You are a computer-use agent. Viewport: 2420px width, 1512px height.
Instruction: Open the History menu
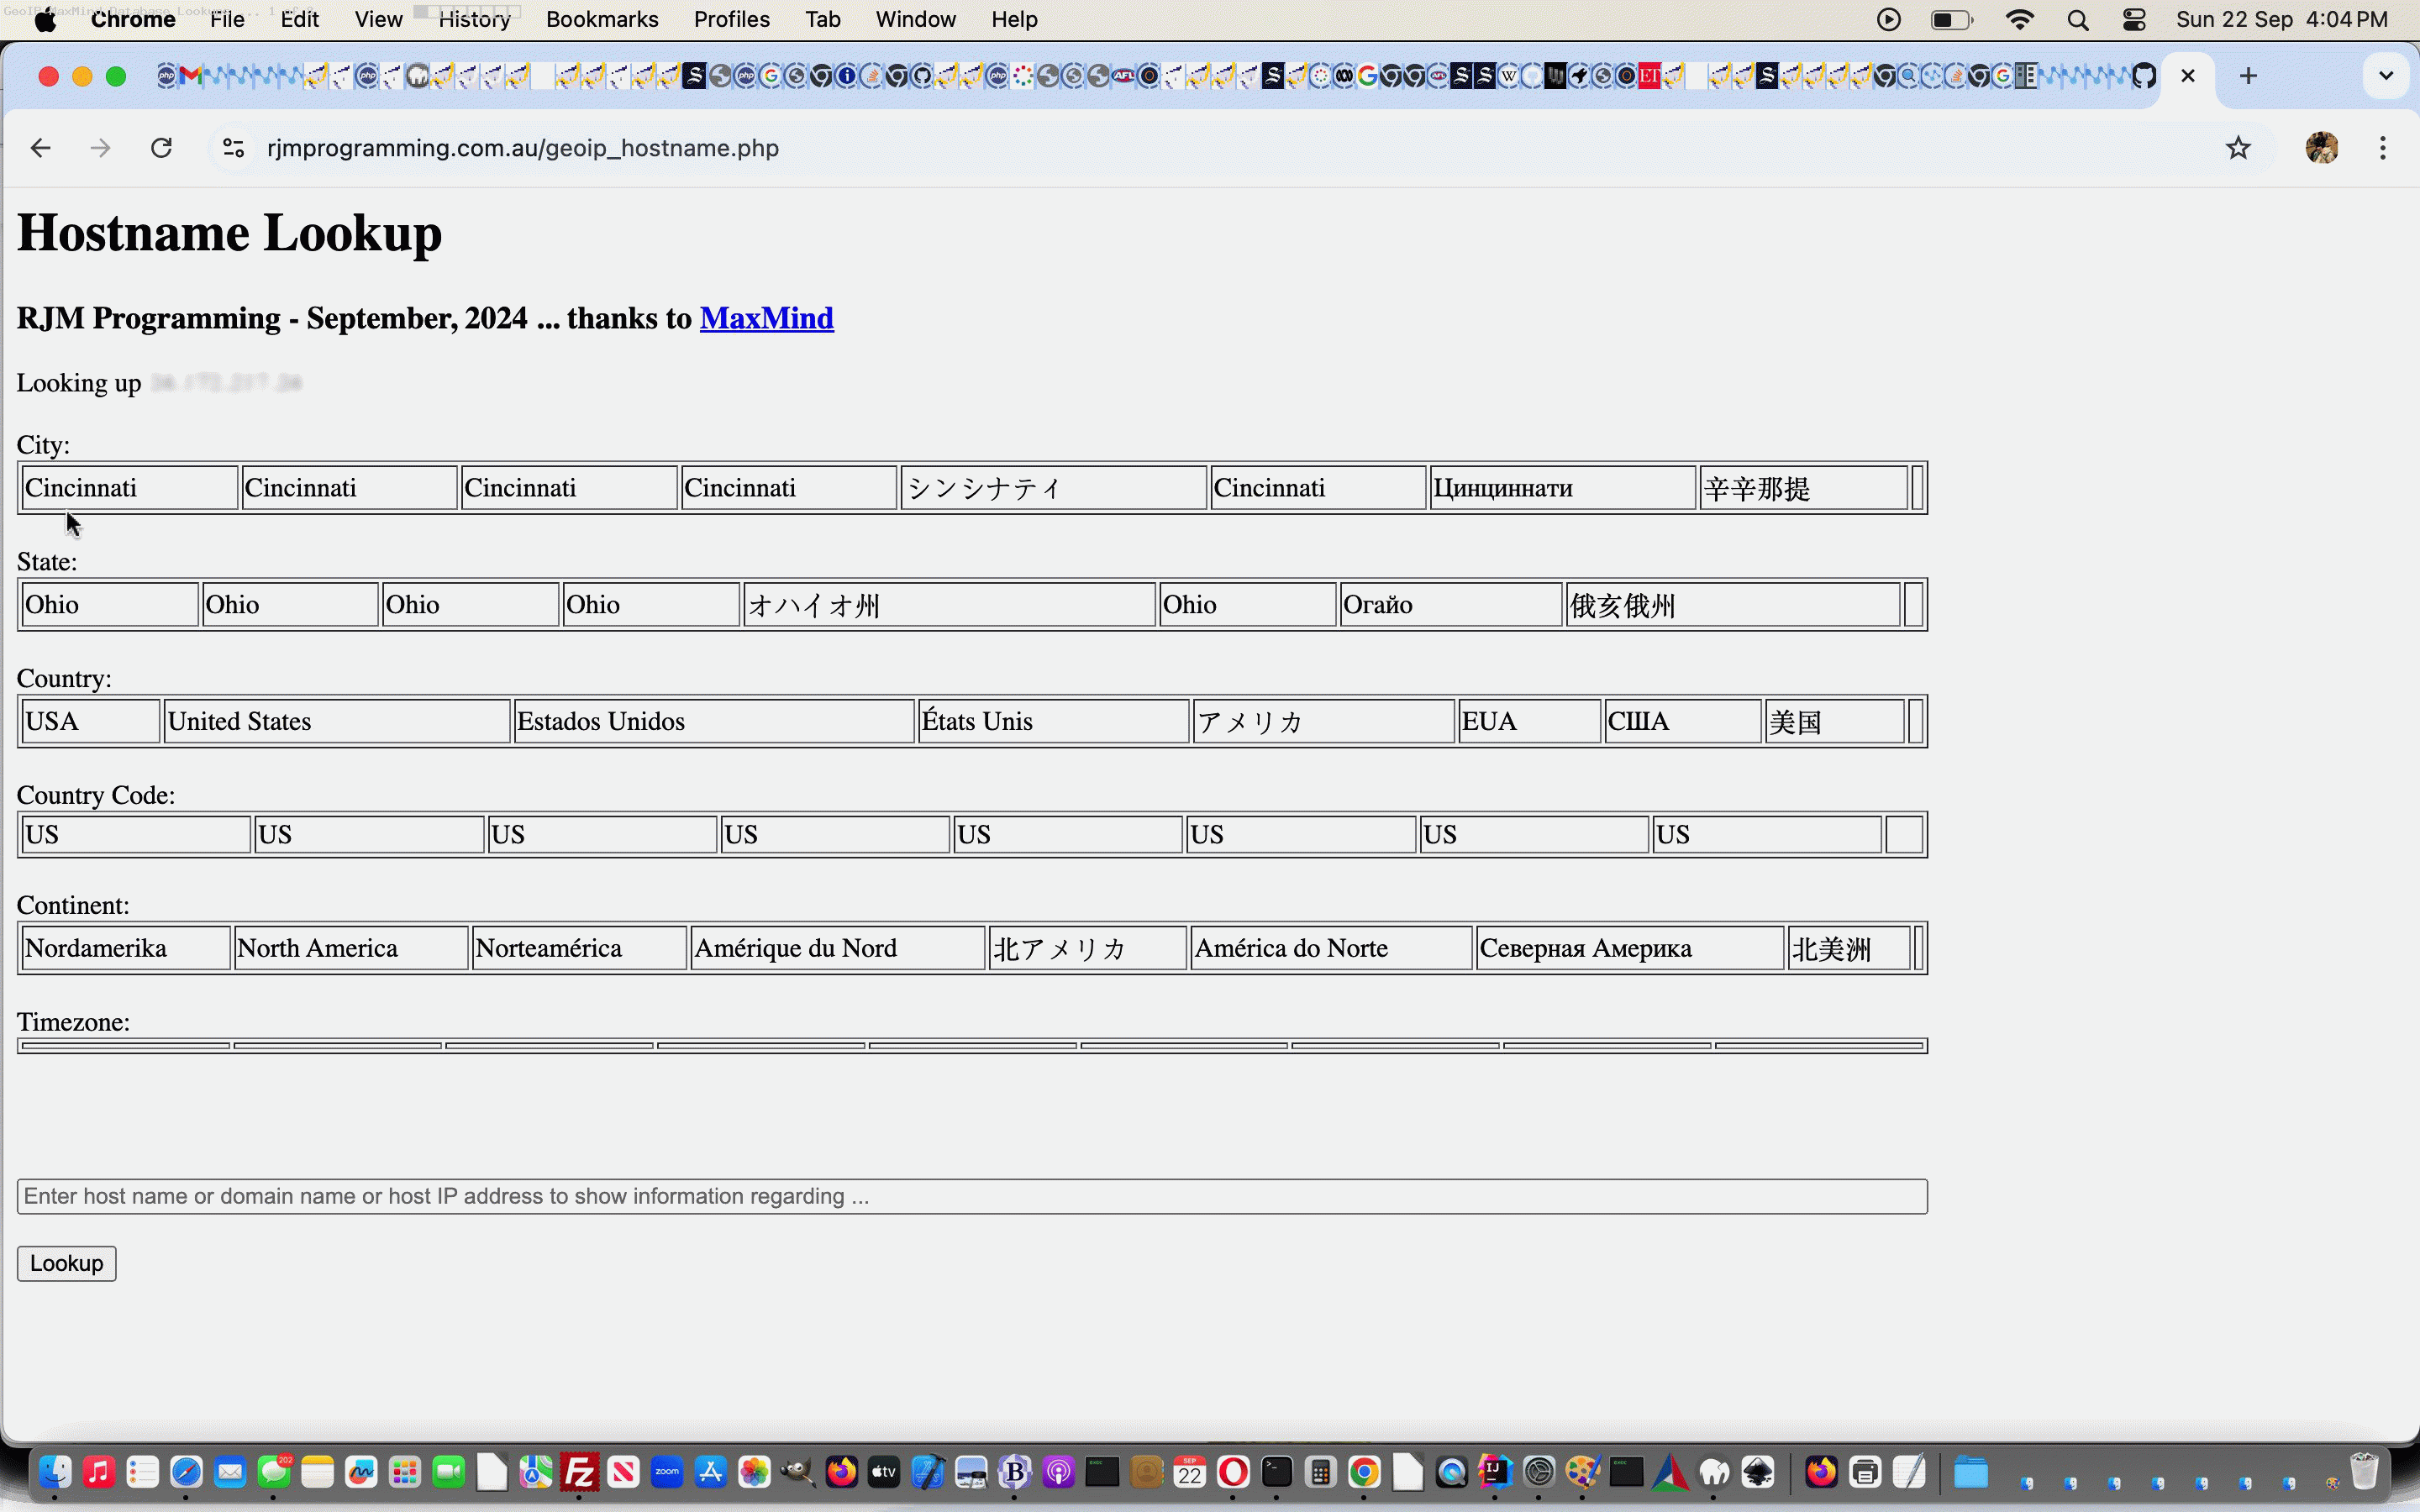474,20
